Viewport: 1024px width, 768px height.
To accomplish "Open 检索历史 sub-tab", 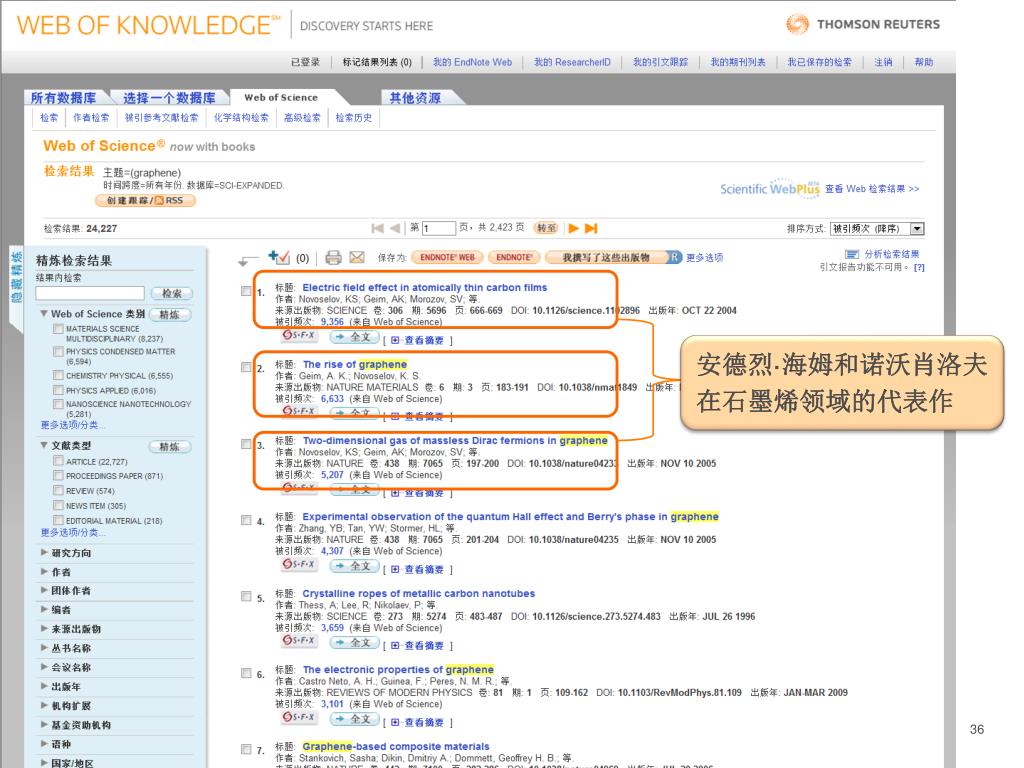I will 354,118.
